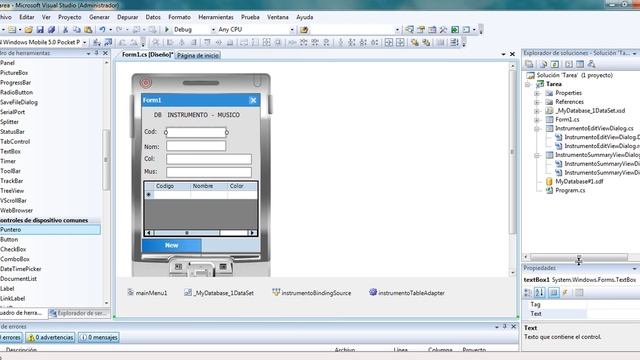Click the Text property value field
This screenshot has height=360, width=640.
click(x=613, y=313)
